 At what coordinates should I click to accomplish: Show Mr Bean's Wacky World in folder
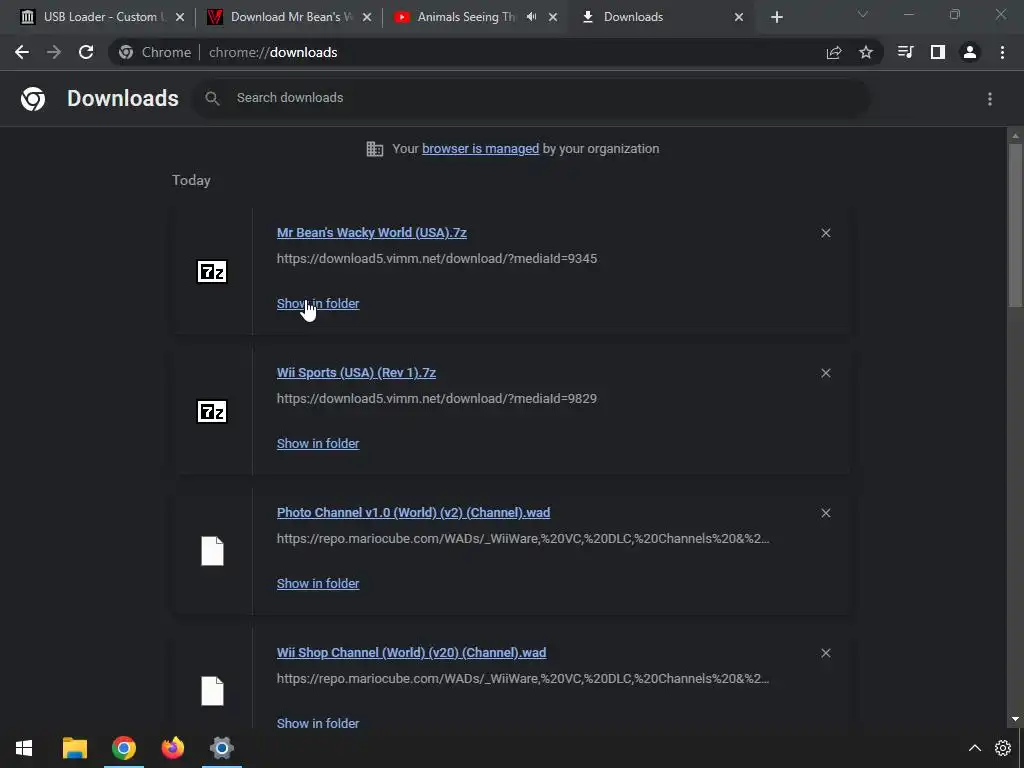(318, 304)
